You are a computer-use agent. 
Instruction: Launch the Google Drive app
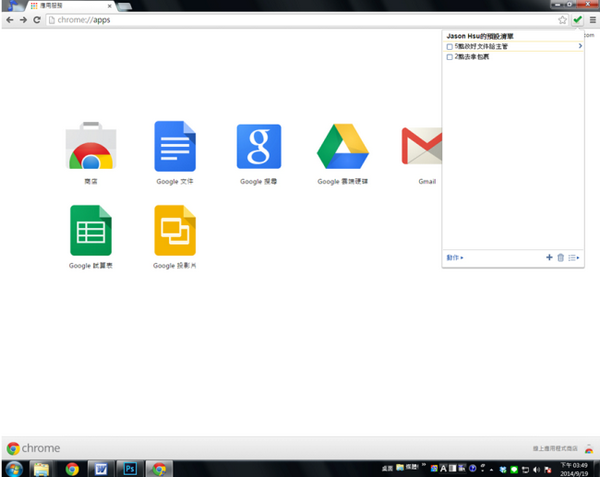[x=343, y=146]
